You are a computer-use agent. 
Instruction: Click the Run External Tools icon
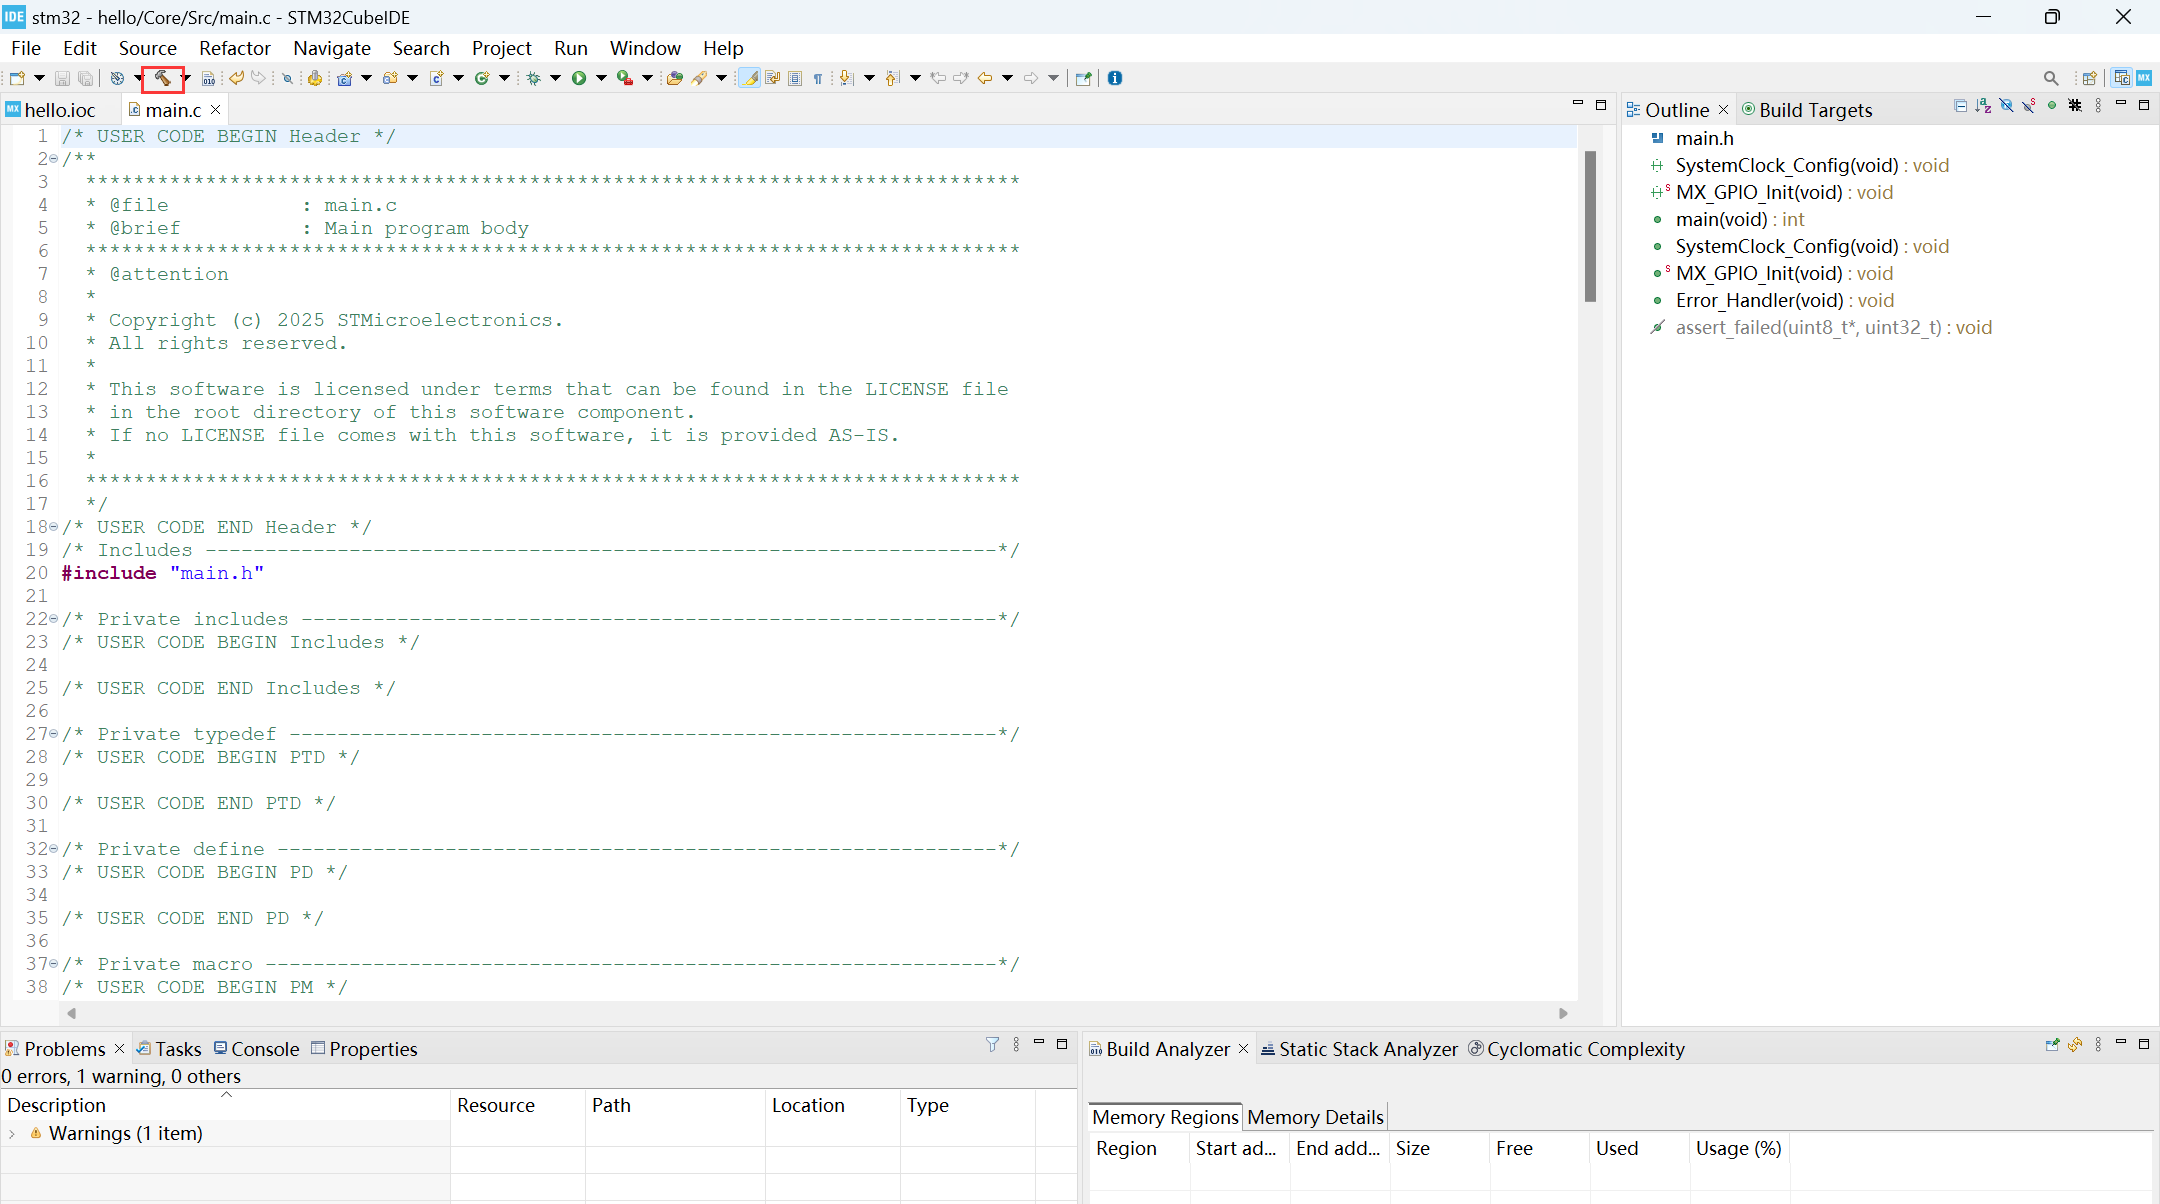tap(625, 78)
